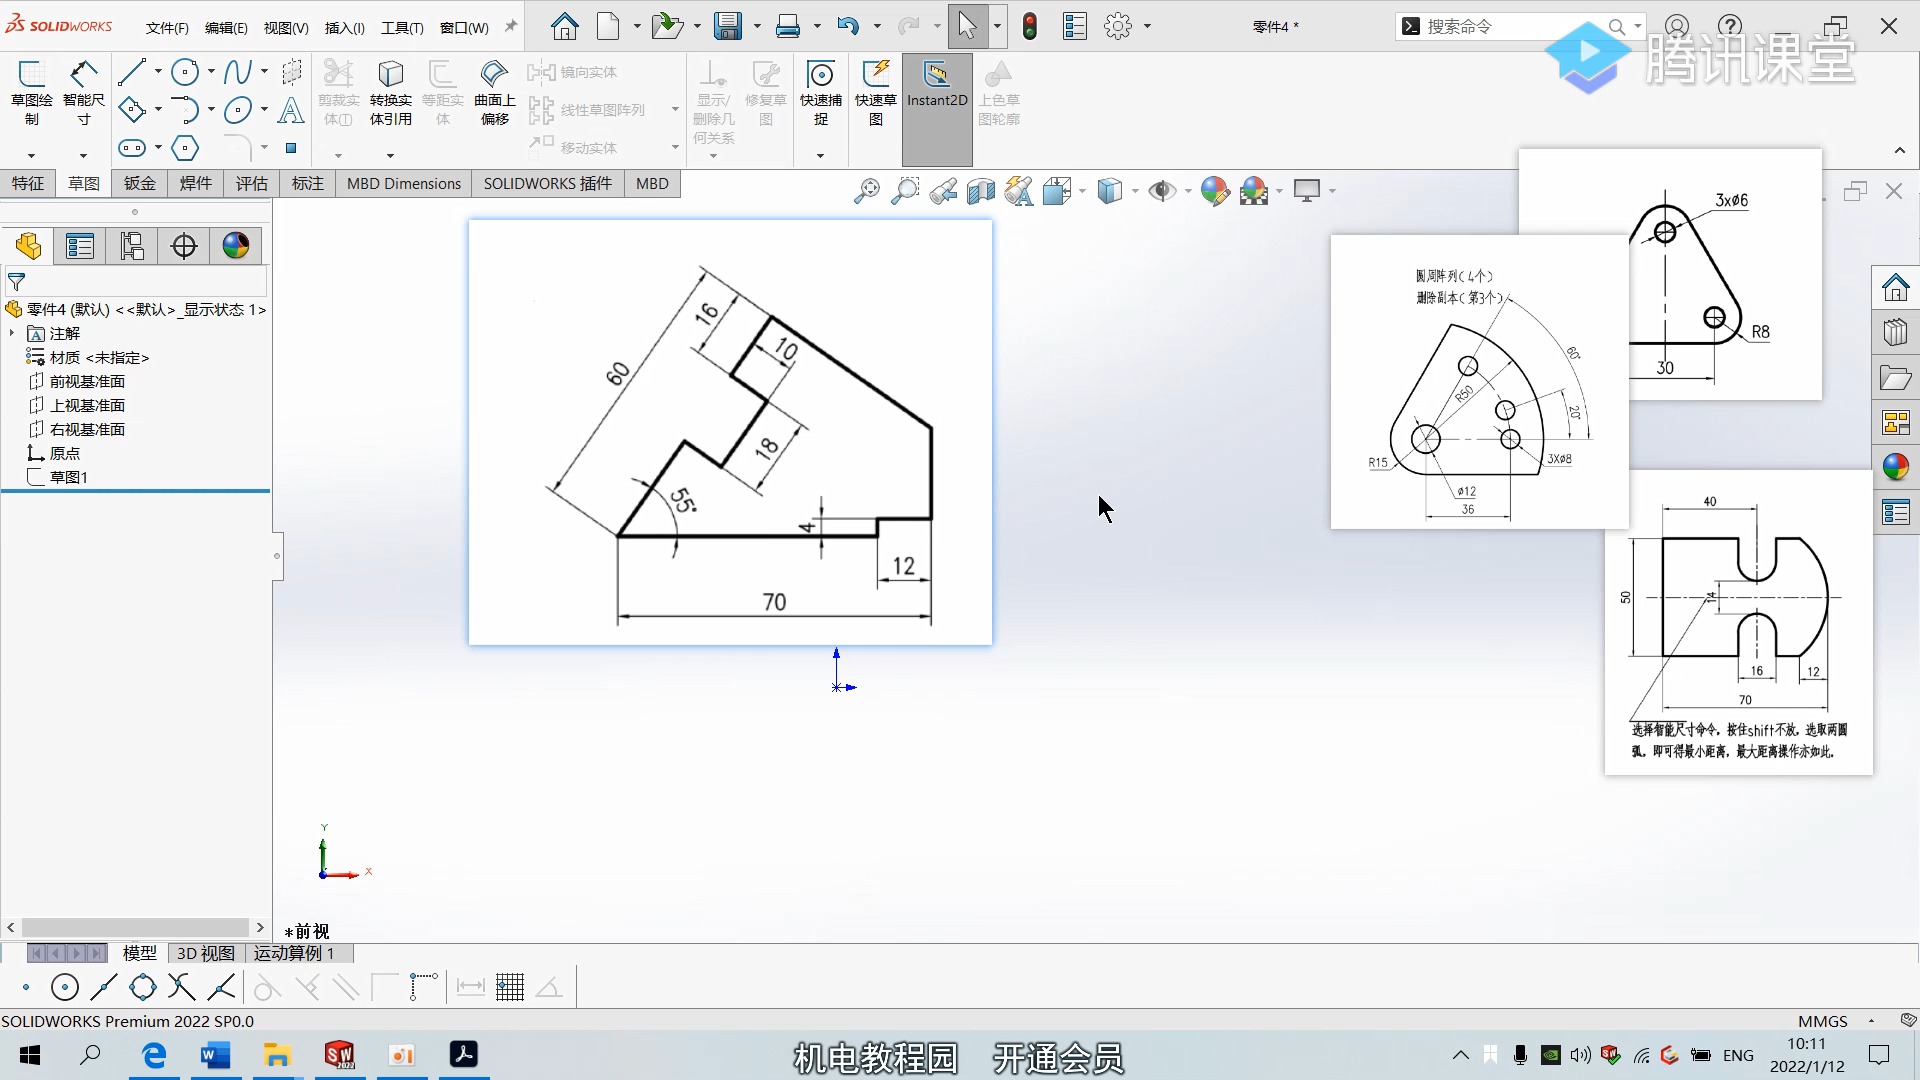
Task: Open the Options gear icon
Action: tap(1118, 27)
